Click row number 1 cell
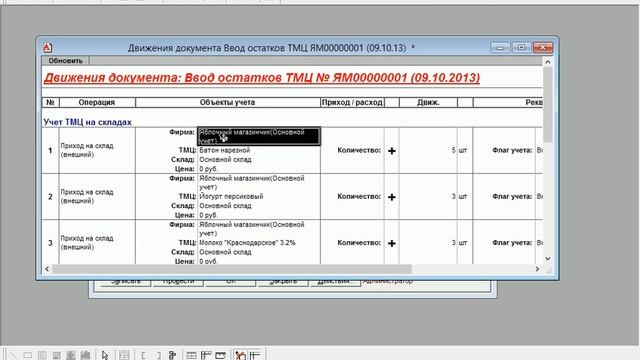Viewport: 640px width, 360px height. coord(51,151)
